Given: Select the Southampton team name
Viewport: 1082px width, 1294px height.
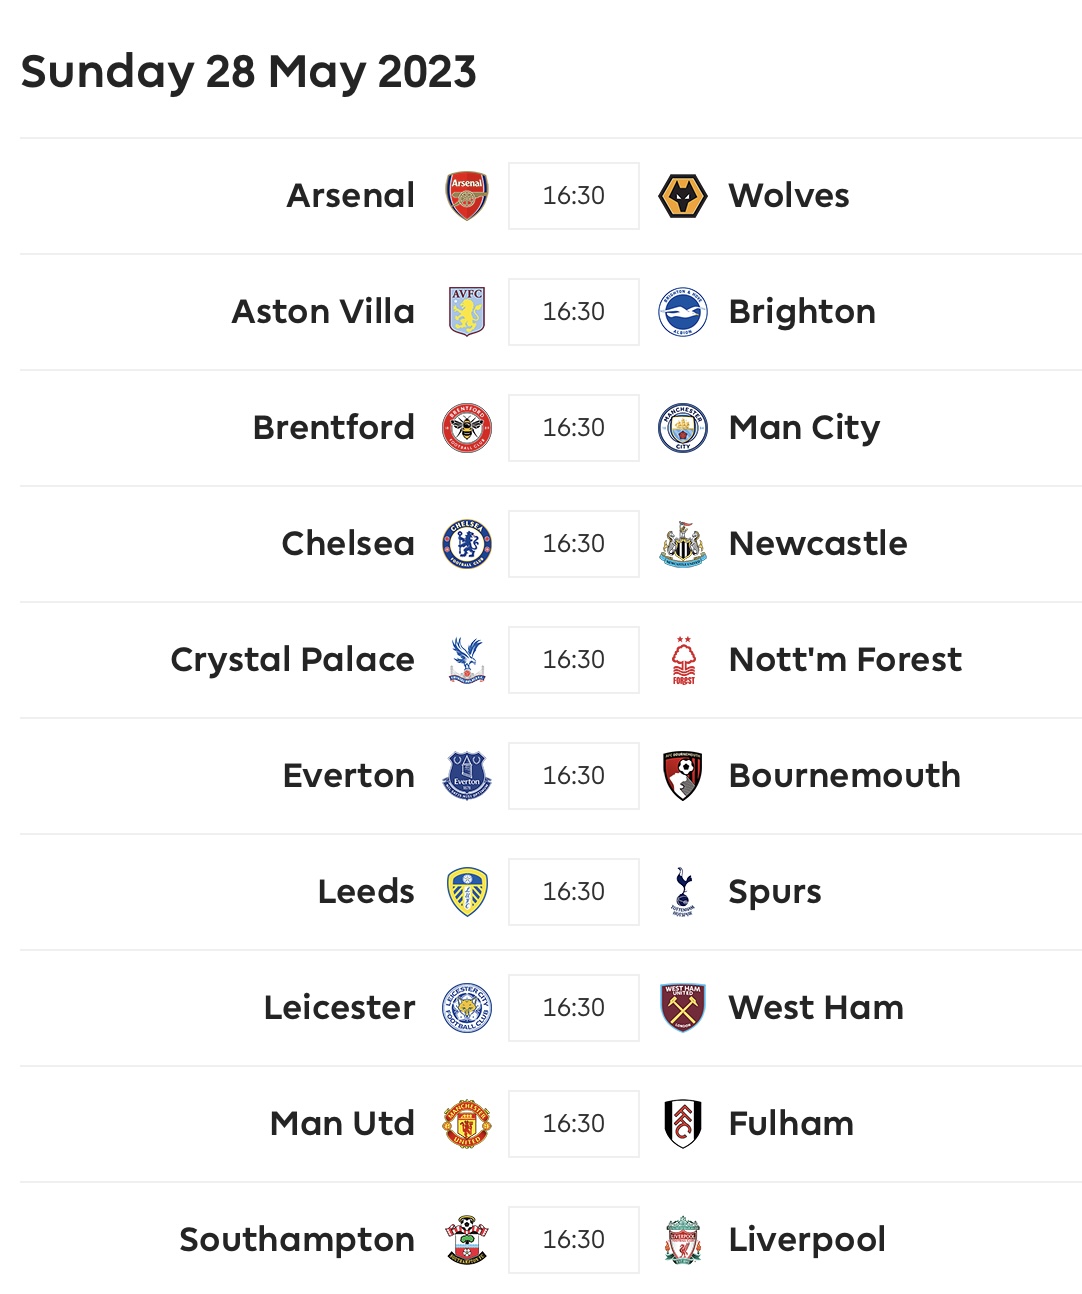Looking at the screenshot, I should 297,1240.
